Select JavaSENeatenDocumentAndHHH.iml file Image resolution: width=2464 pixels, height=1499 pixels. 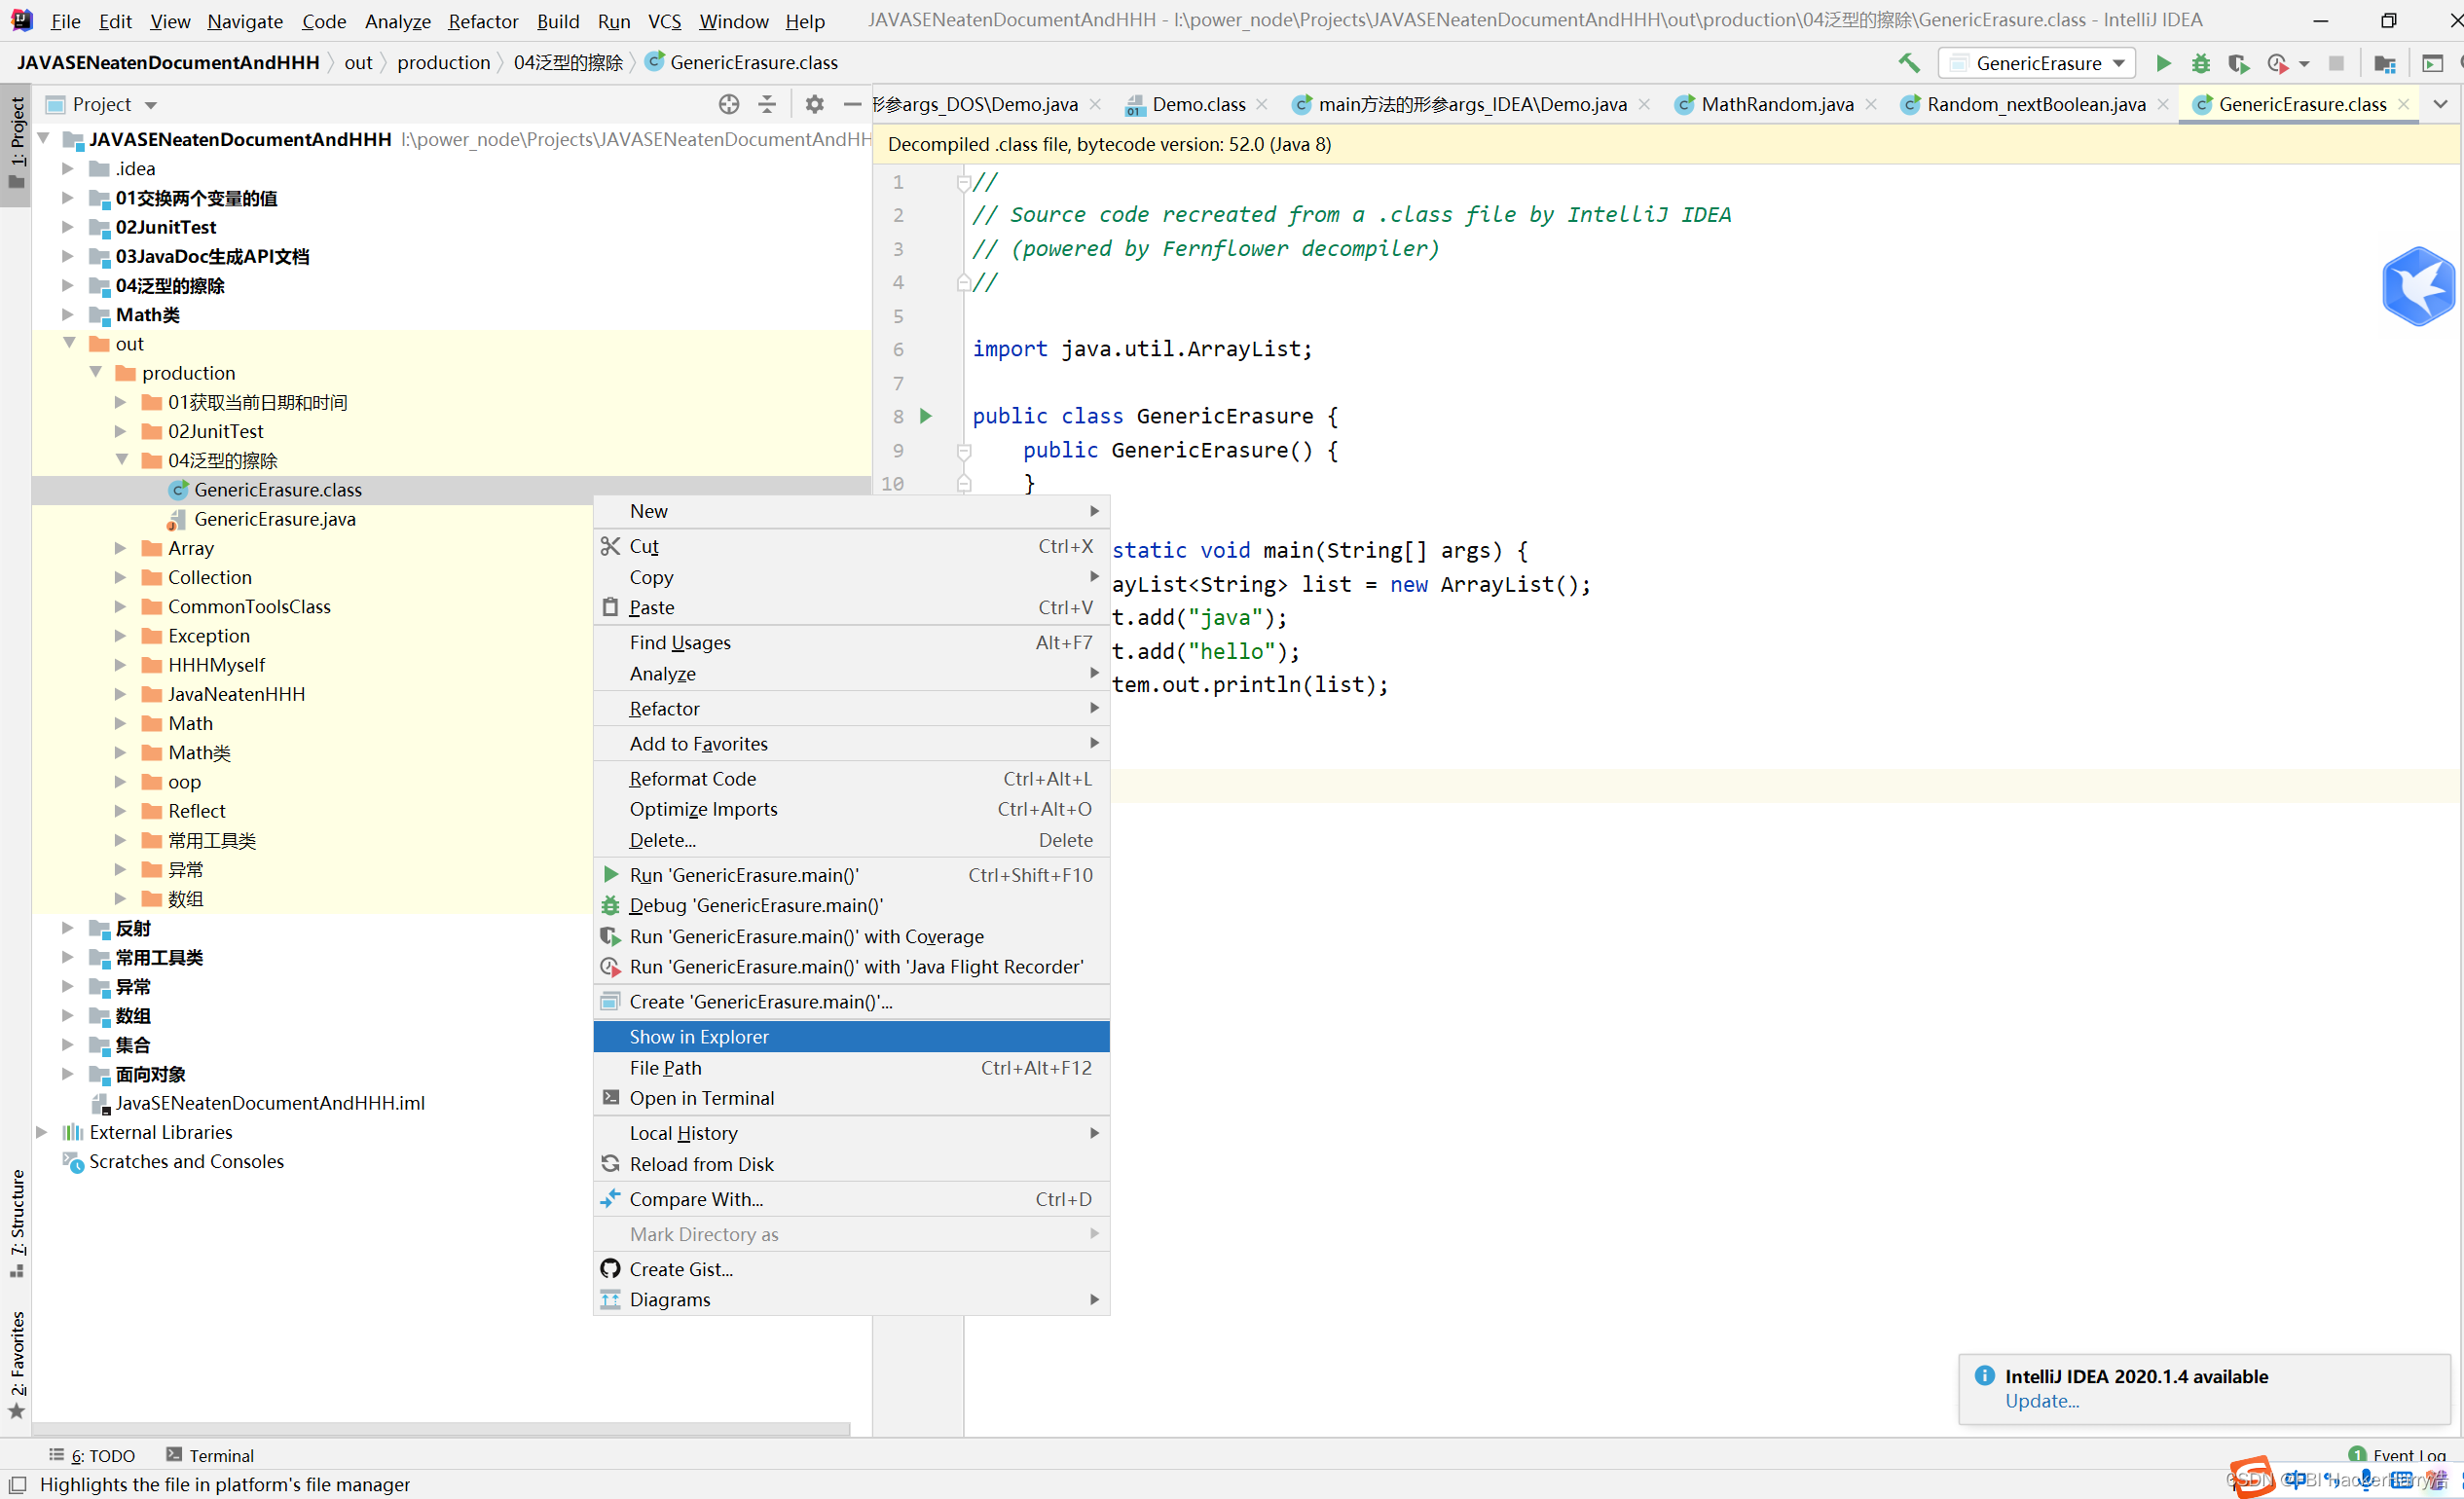[269, 1103]
